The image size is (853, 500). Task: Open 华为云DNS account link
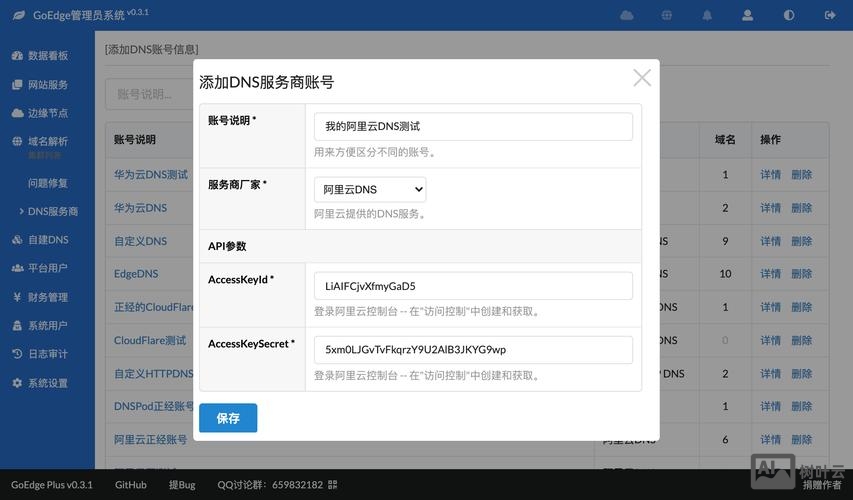(140, 208)
